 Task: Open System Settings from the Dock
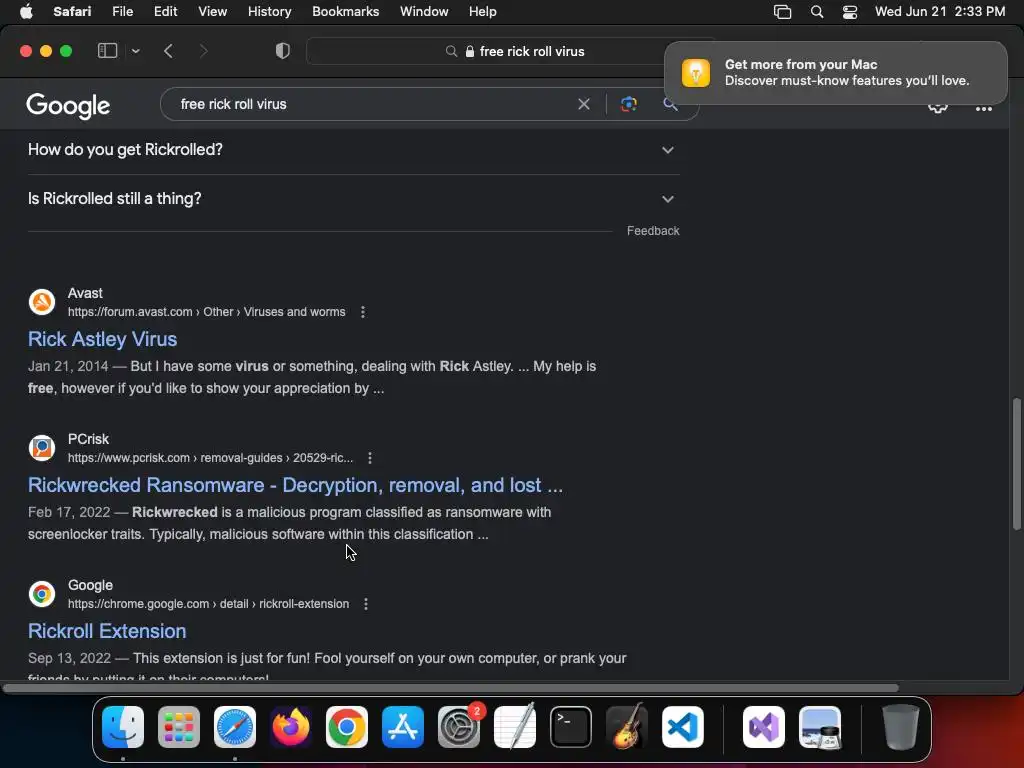point(458,727)
